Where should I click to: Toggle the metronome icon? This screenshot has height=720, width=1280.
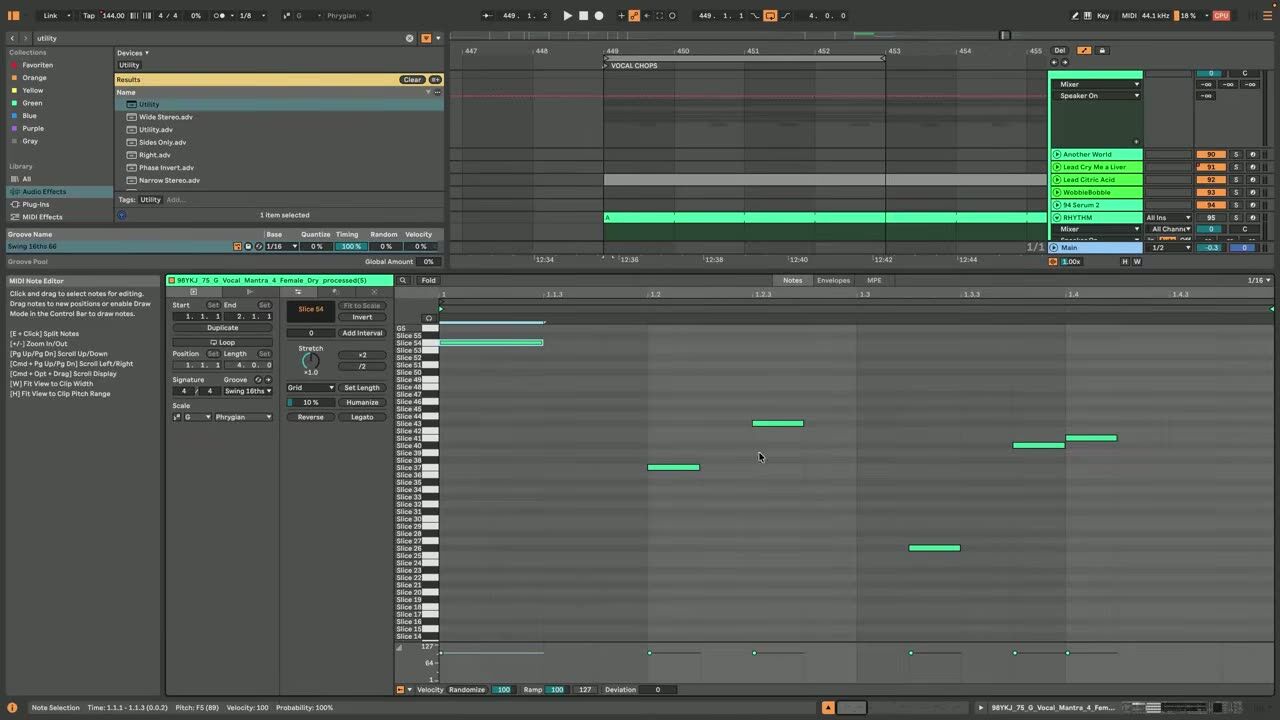click(x=220, y=15)
